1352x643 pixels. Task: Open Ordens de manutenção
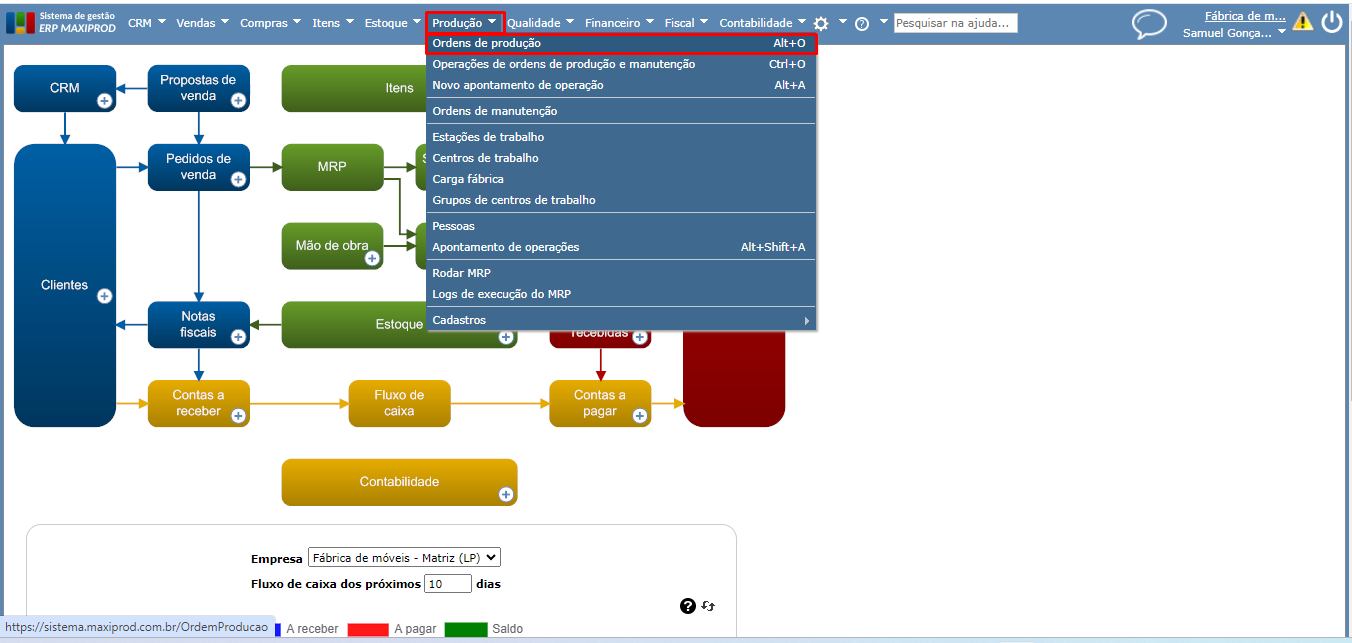[x=621, y=111]
